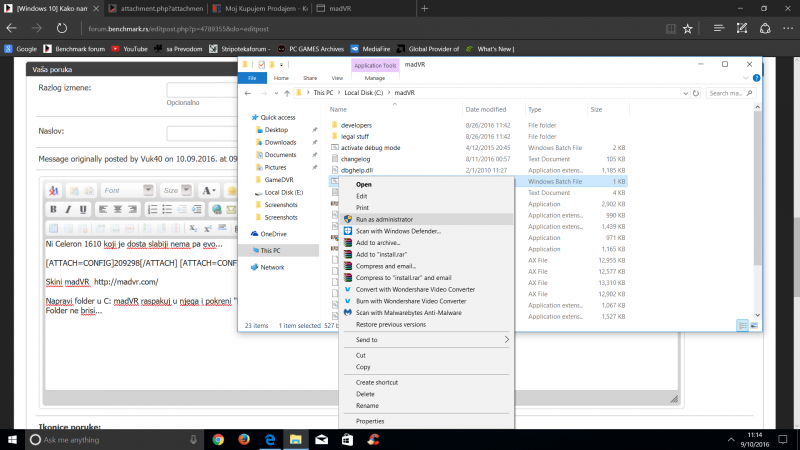Add page to favorites star icon
This screenshot has height=450, width=800.
[688, 29]
